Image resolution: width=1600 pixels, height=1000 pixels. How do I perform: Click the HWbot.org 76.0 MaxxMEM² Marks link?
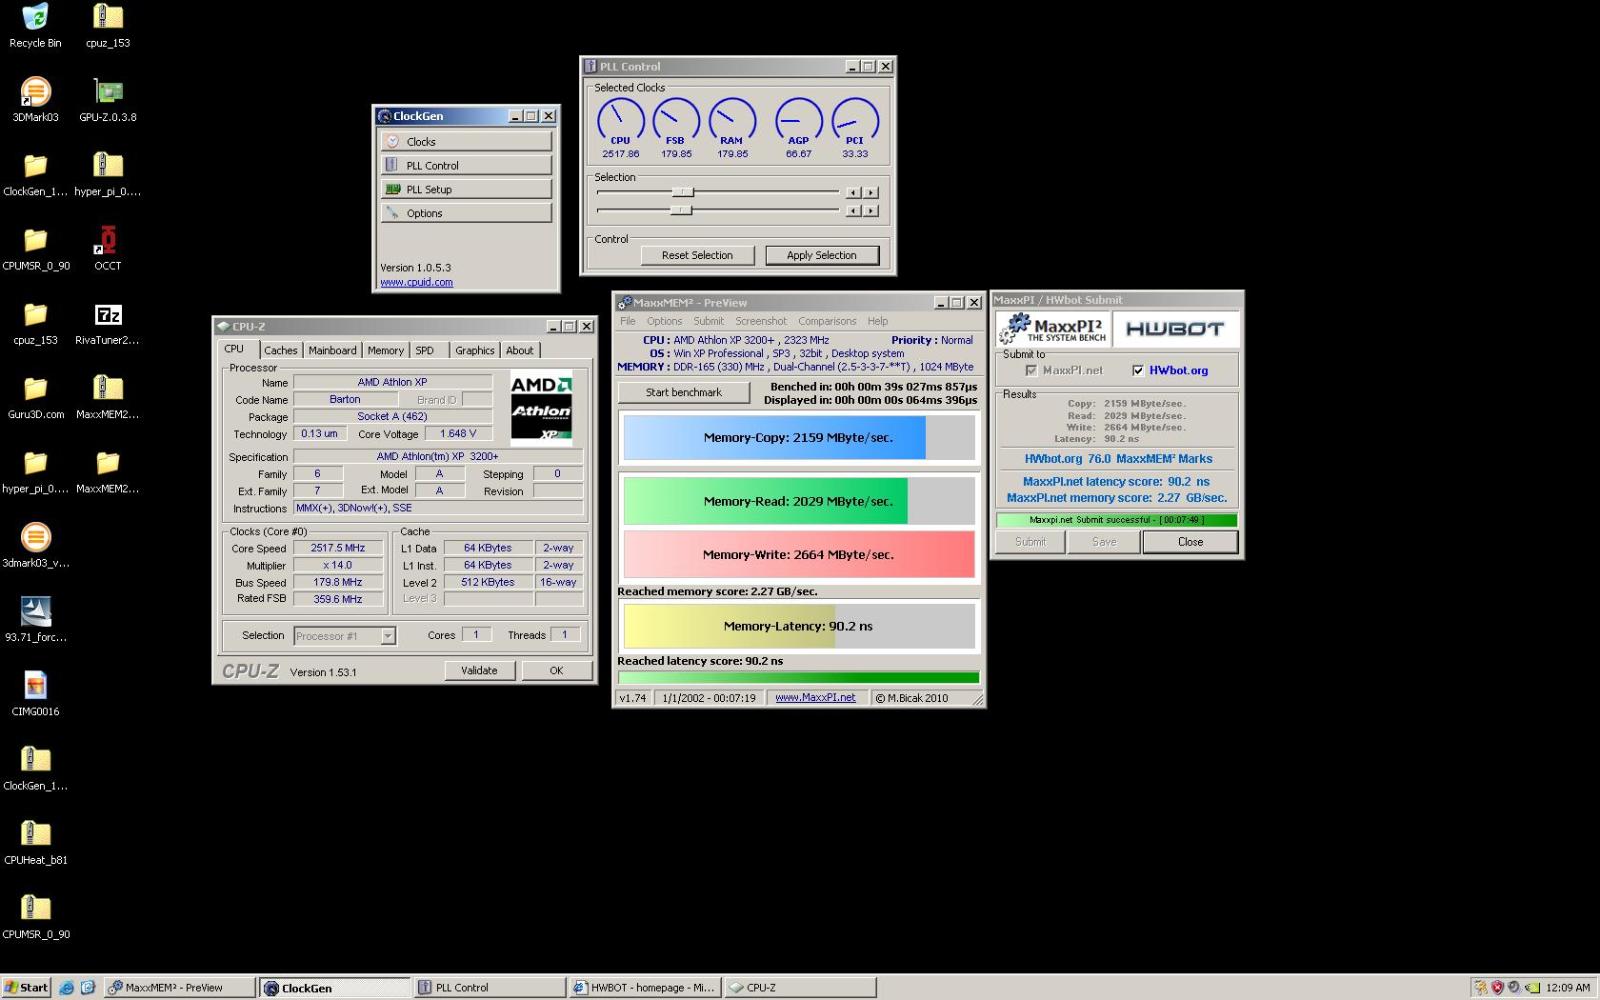1118,459
